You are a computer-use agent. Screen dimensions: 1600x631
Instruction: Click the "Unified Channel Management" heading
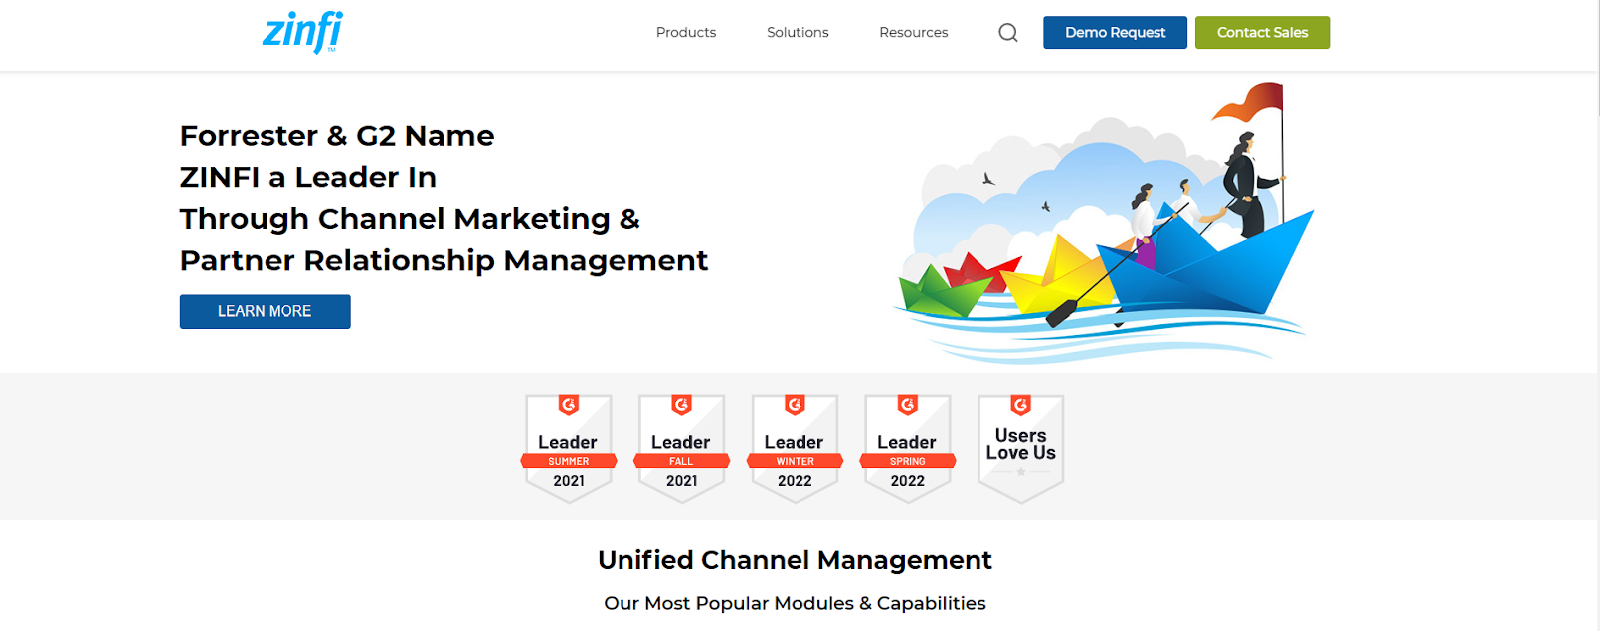[x=795, y=560]
